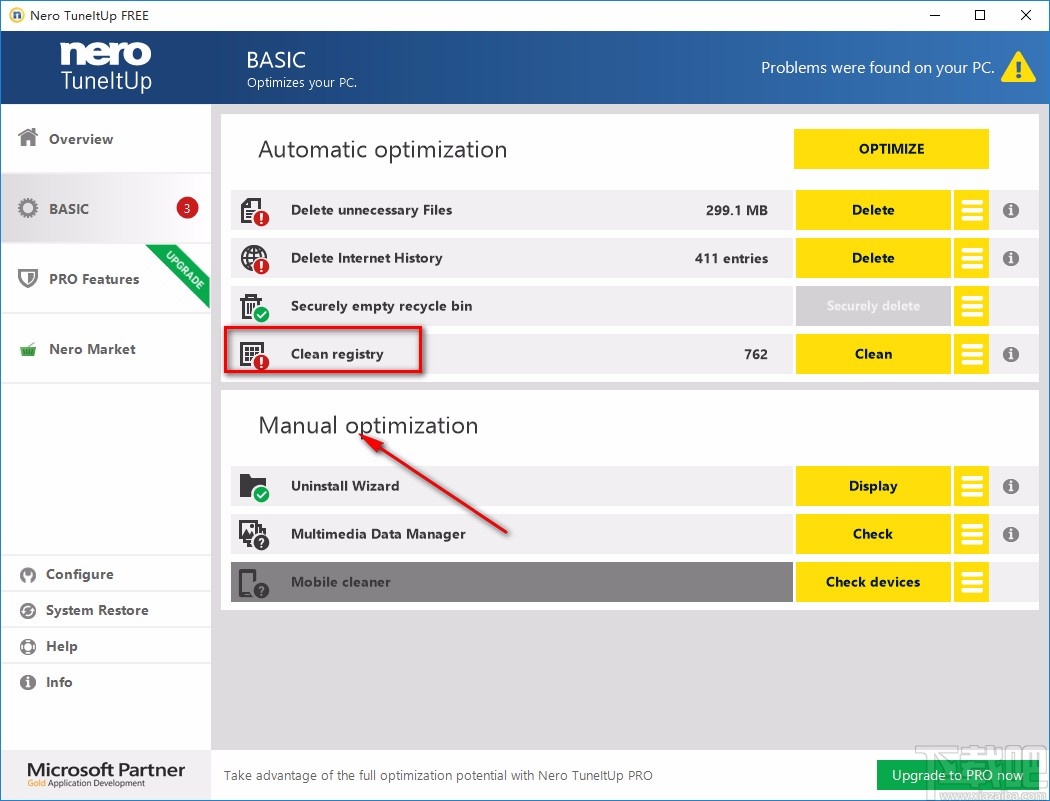Click the System Restore icon
The image size is (1050, 801).
click(x=28, y=611)
